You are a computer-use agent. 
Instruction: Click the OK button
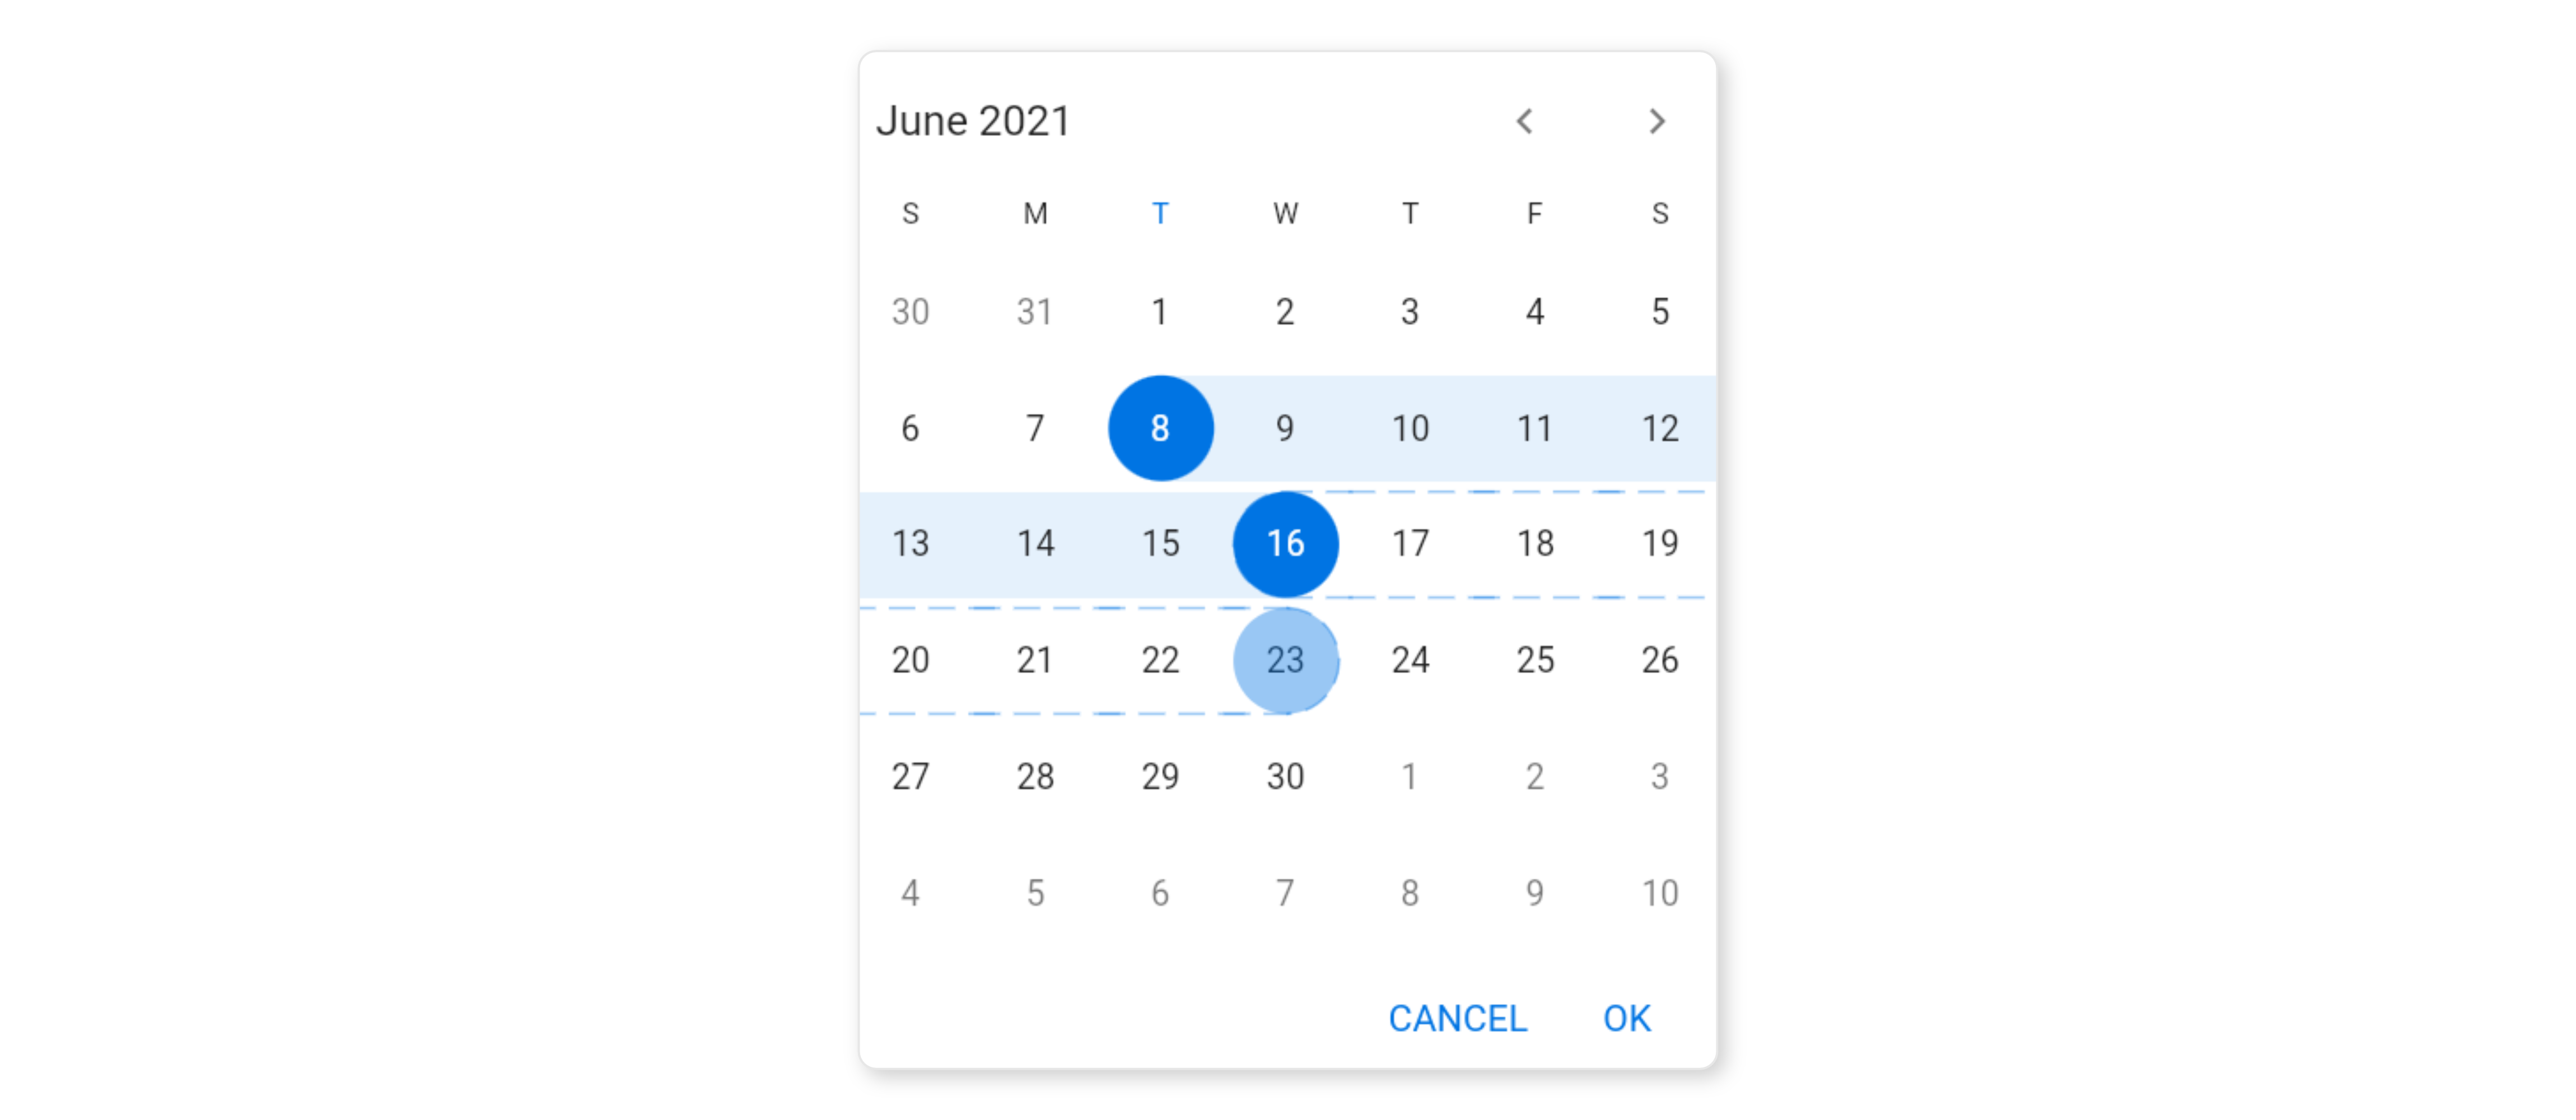click(x=1625, y=1015)
